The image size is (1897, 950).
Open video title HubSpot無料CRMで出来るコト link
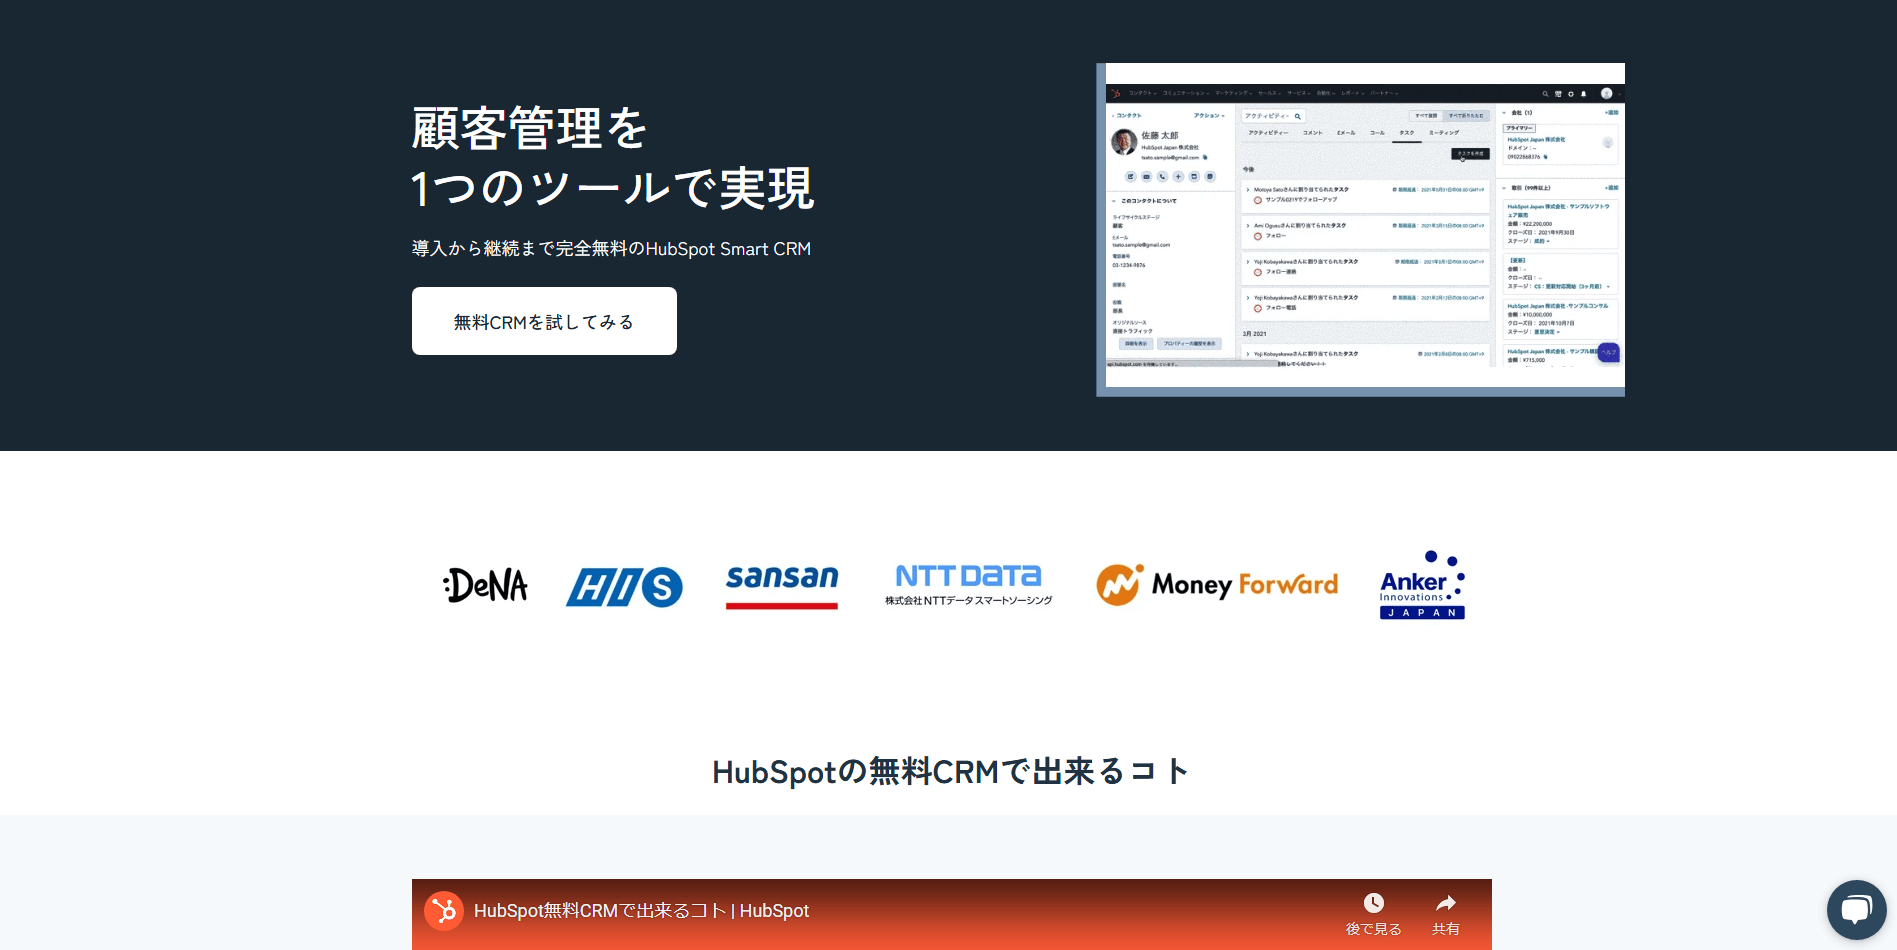pos(641,911)
